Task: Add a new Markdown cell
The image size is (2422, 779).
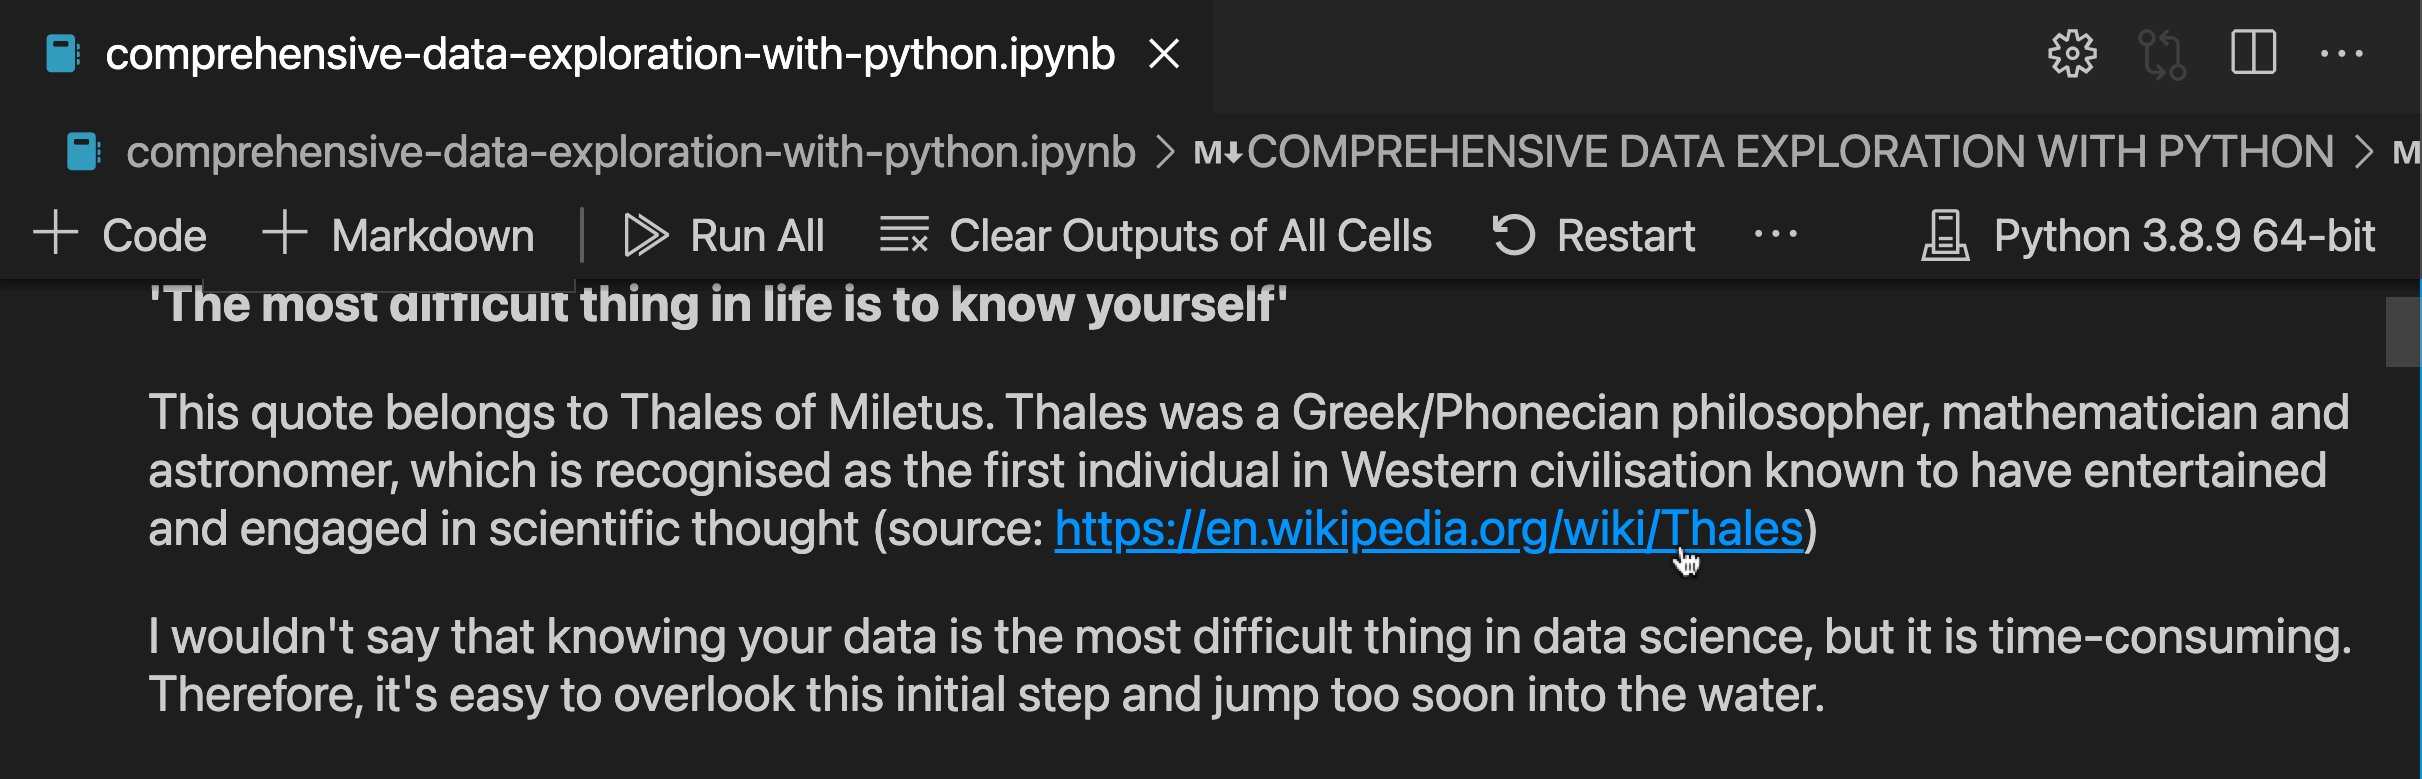Action: point(399,235)
